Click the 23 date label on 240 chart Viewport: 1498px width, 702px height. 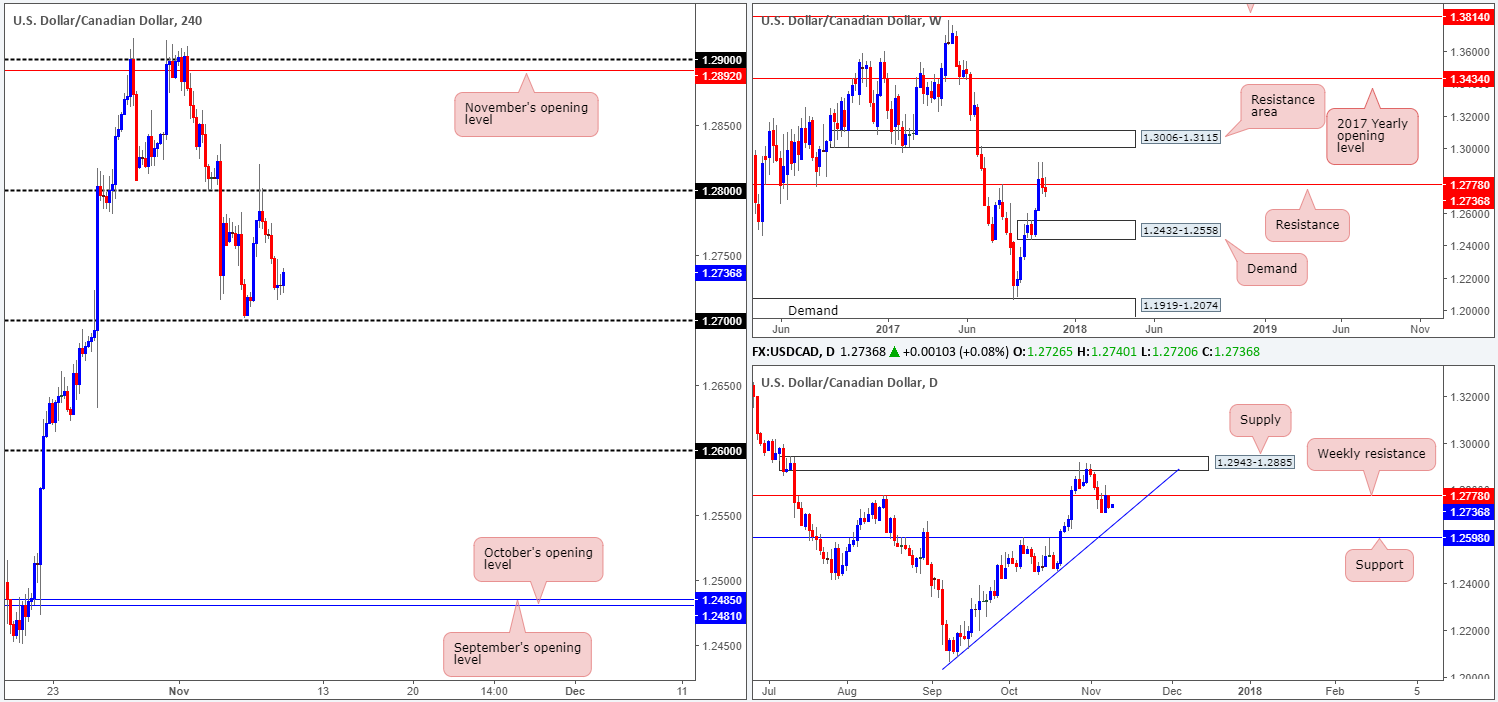tap(53, 690)
